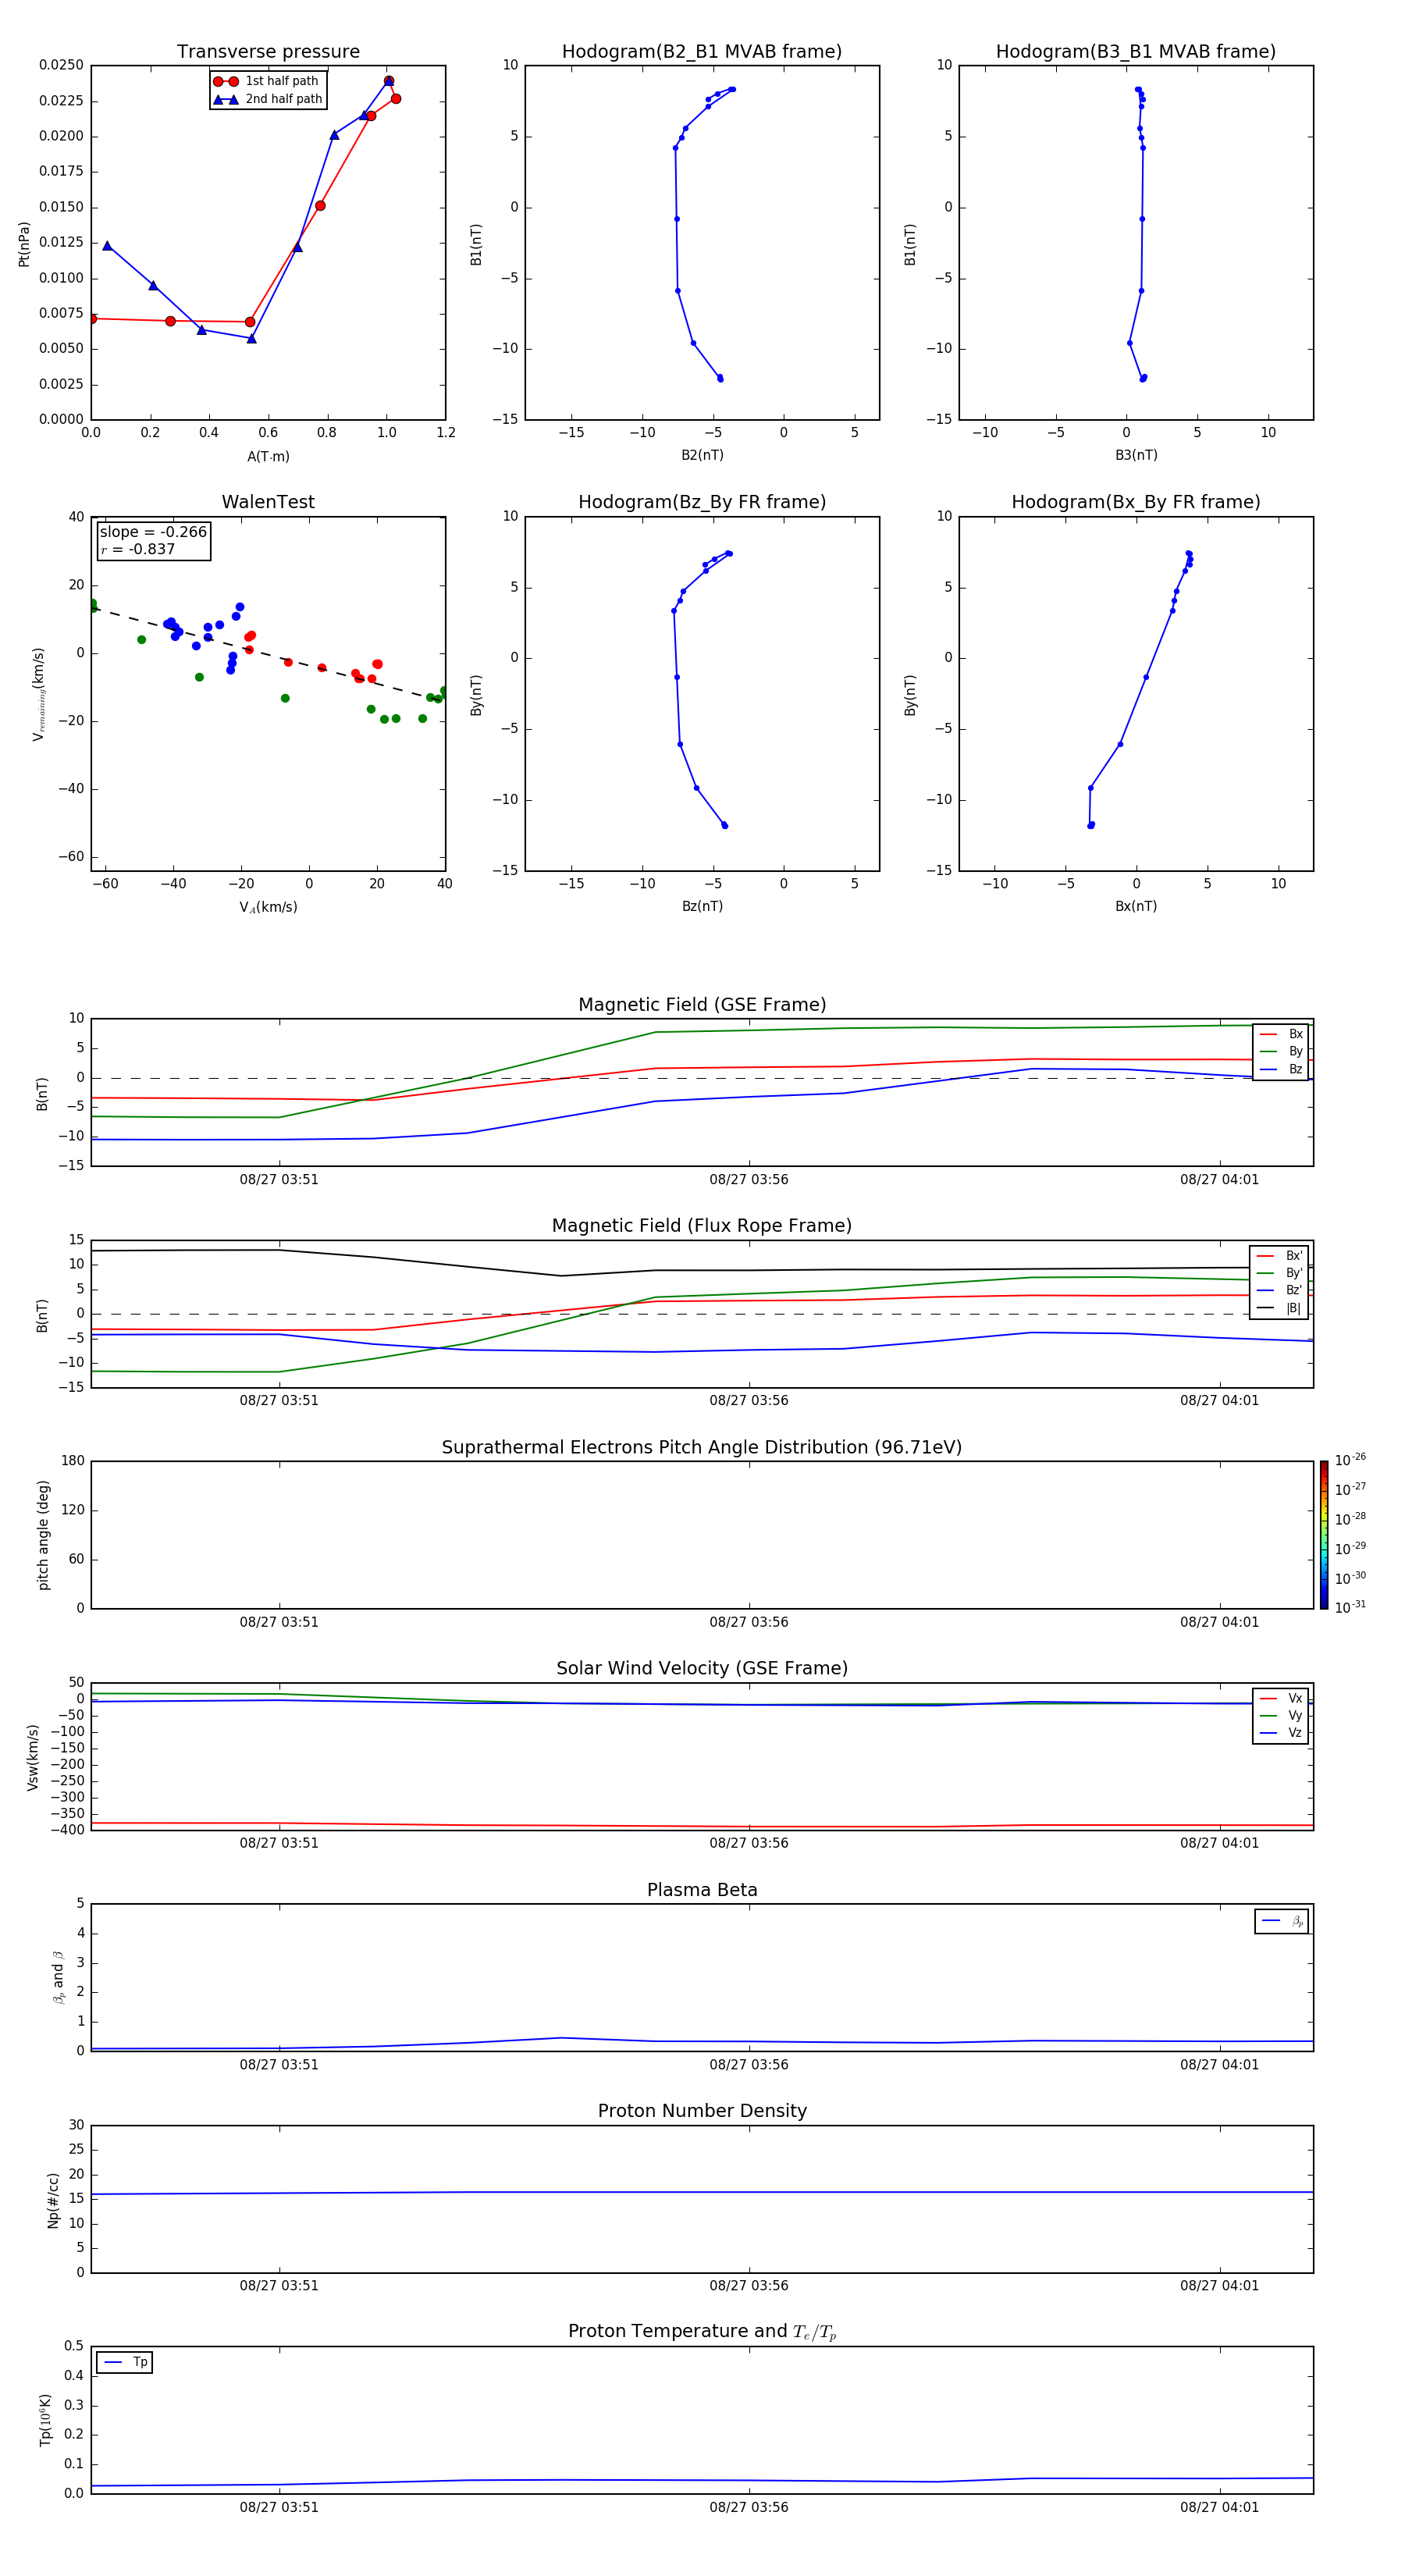This screenshot has width=1405, height=2576.
Task: Click the 'Hodogram(Bx_By FR frame)' title
Action: (1136, 502)
